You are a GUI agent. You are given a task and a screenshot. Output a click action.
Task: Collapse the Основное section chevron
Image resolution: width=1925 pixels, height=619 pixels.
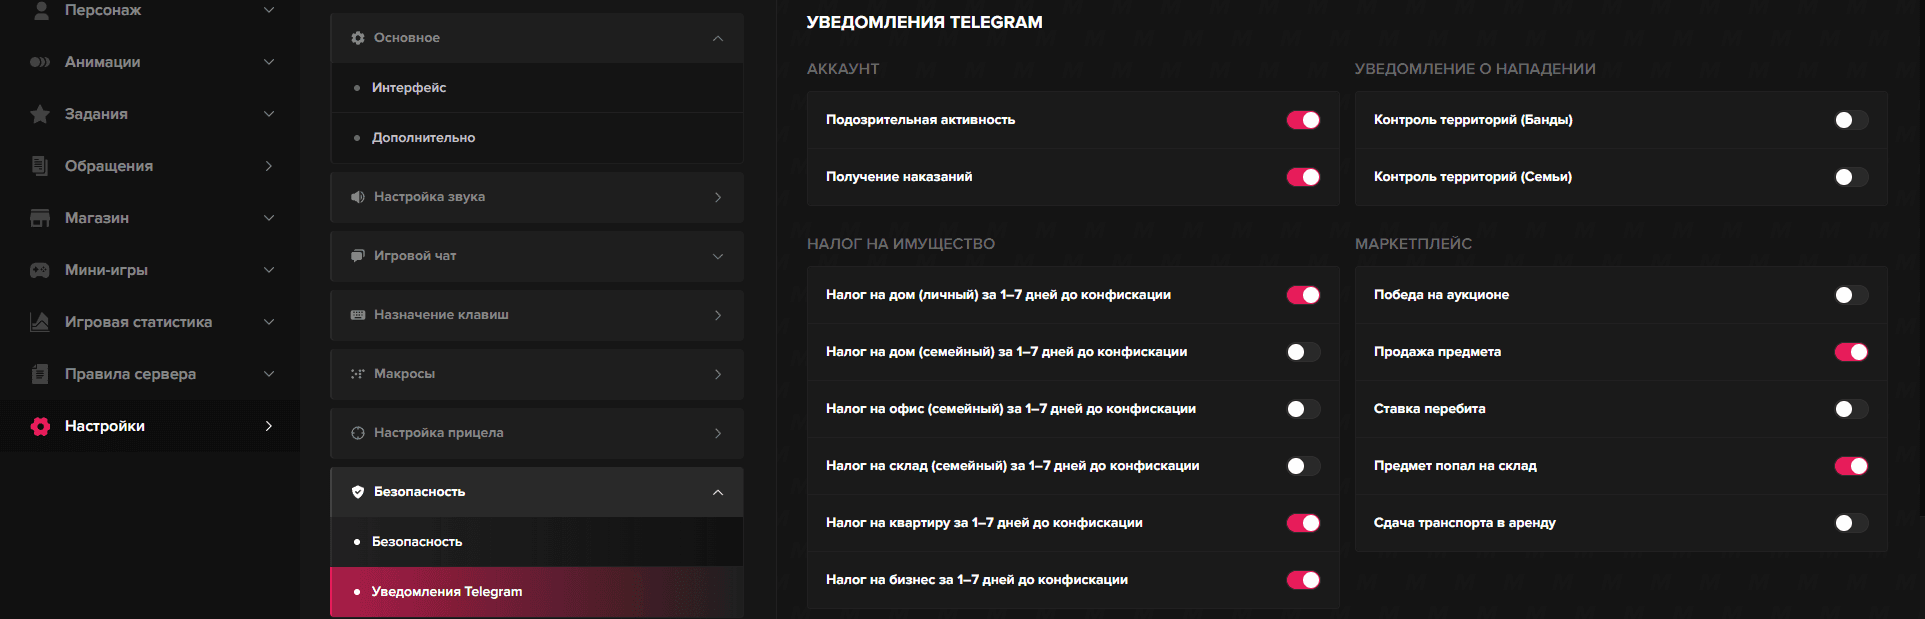(x=718, y=38)
